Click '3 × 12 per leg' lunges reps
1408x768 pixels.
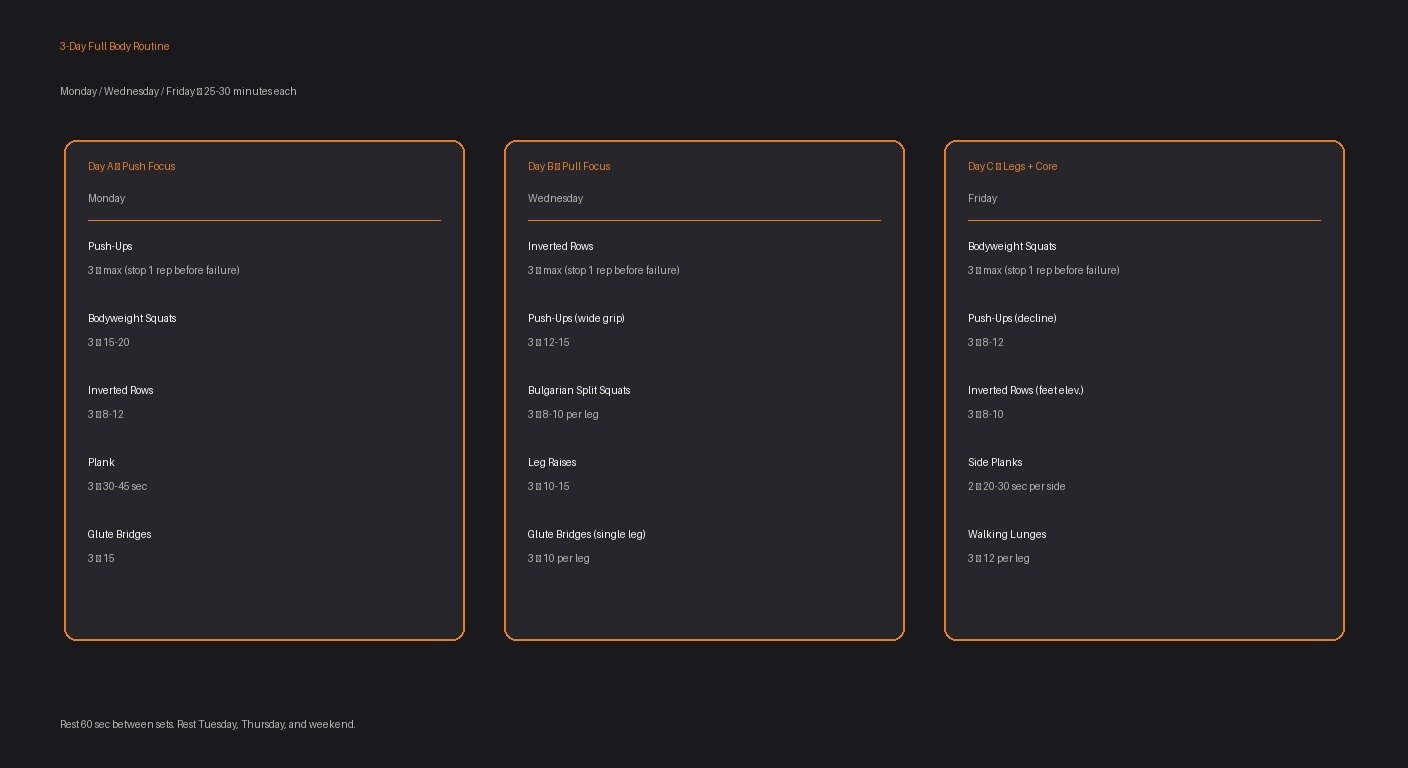999,558
